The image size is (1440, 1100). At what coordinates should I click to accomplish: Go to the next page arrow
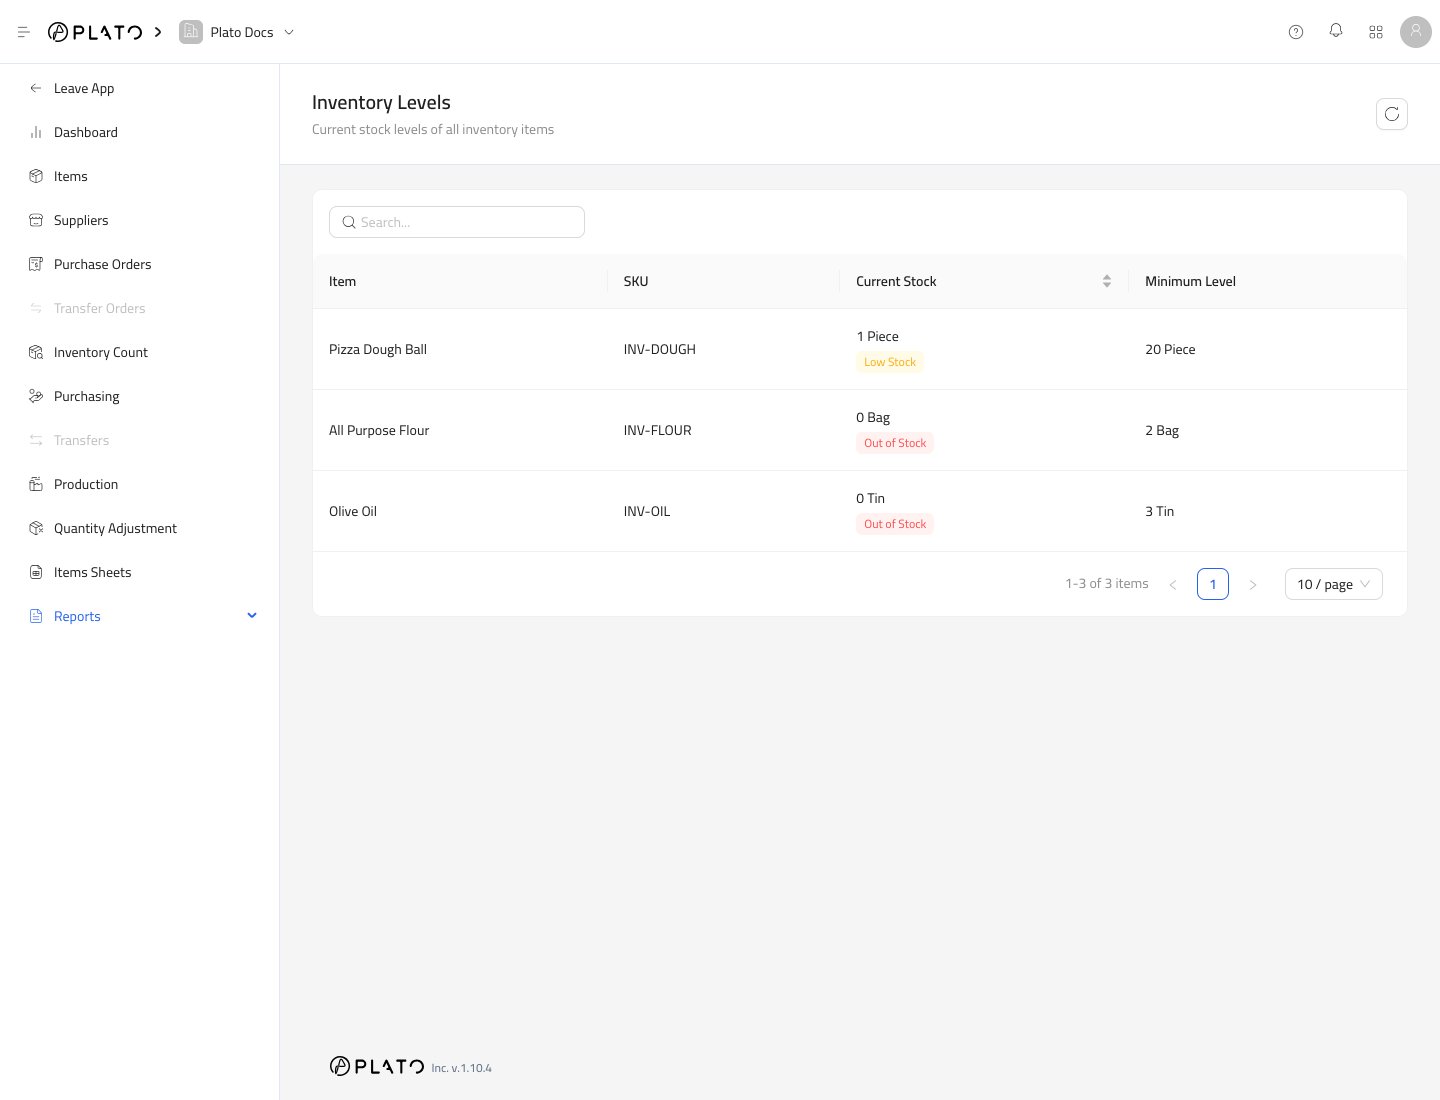(1253, 584)
